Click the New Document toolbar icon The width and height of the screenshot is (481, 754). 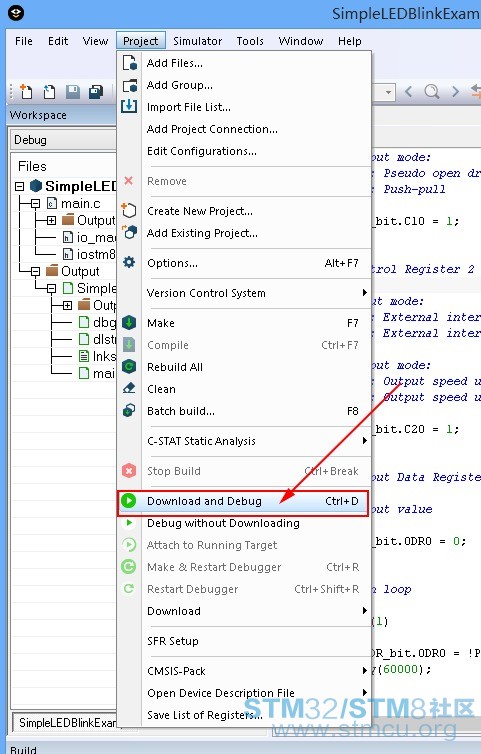[x=26, y=91]
